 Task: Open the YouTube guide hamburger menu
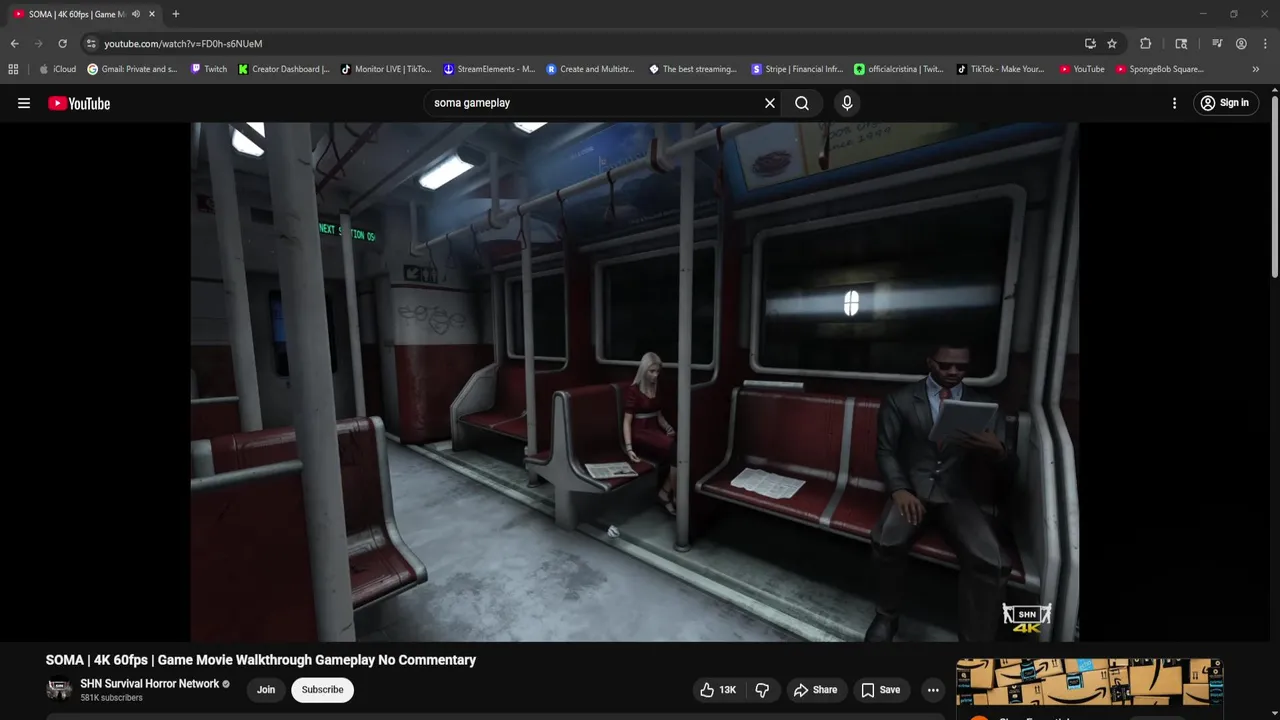(x=24, y=103)
